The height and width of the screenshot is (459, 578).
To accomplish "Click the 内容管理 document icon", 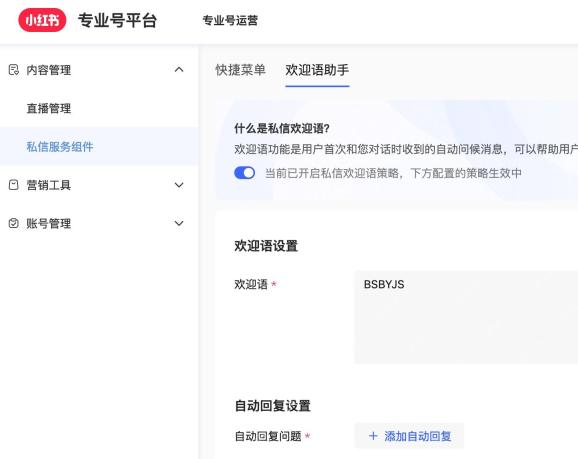I will 14,70.
